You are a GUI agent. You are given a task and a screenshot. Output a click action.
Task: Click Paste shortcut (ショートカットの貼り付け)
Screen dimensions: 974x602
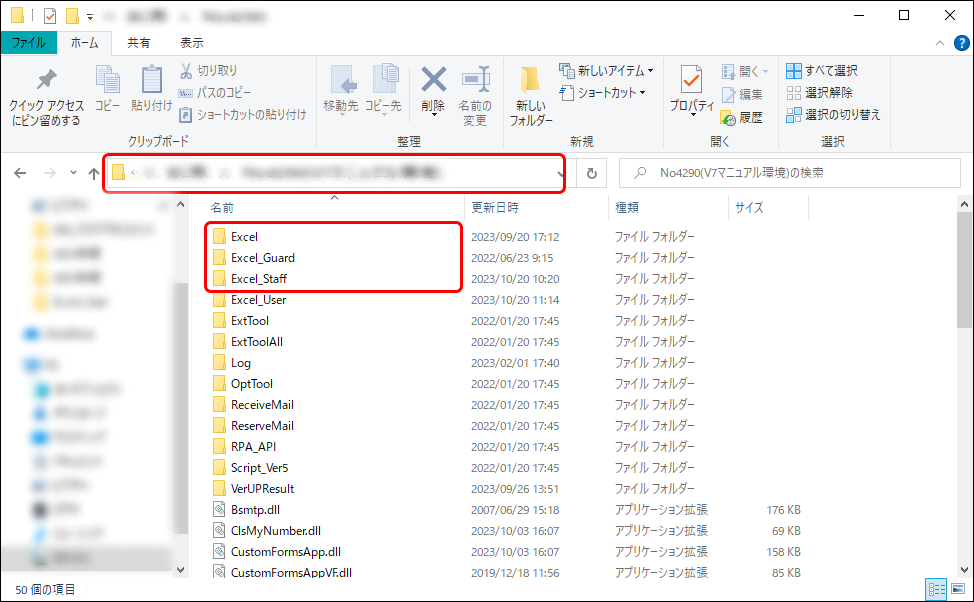(x=243, y=114)
